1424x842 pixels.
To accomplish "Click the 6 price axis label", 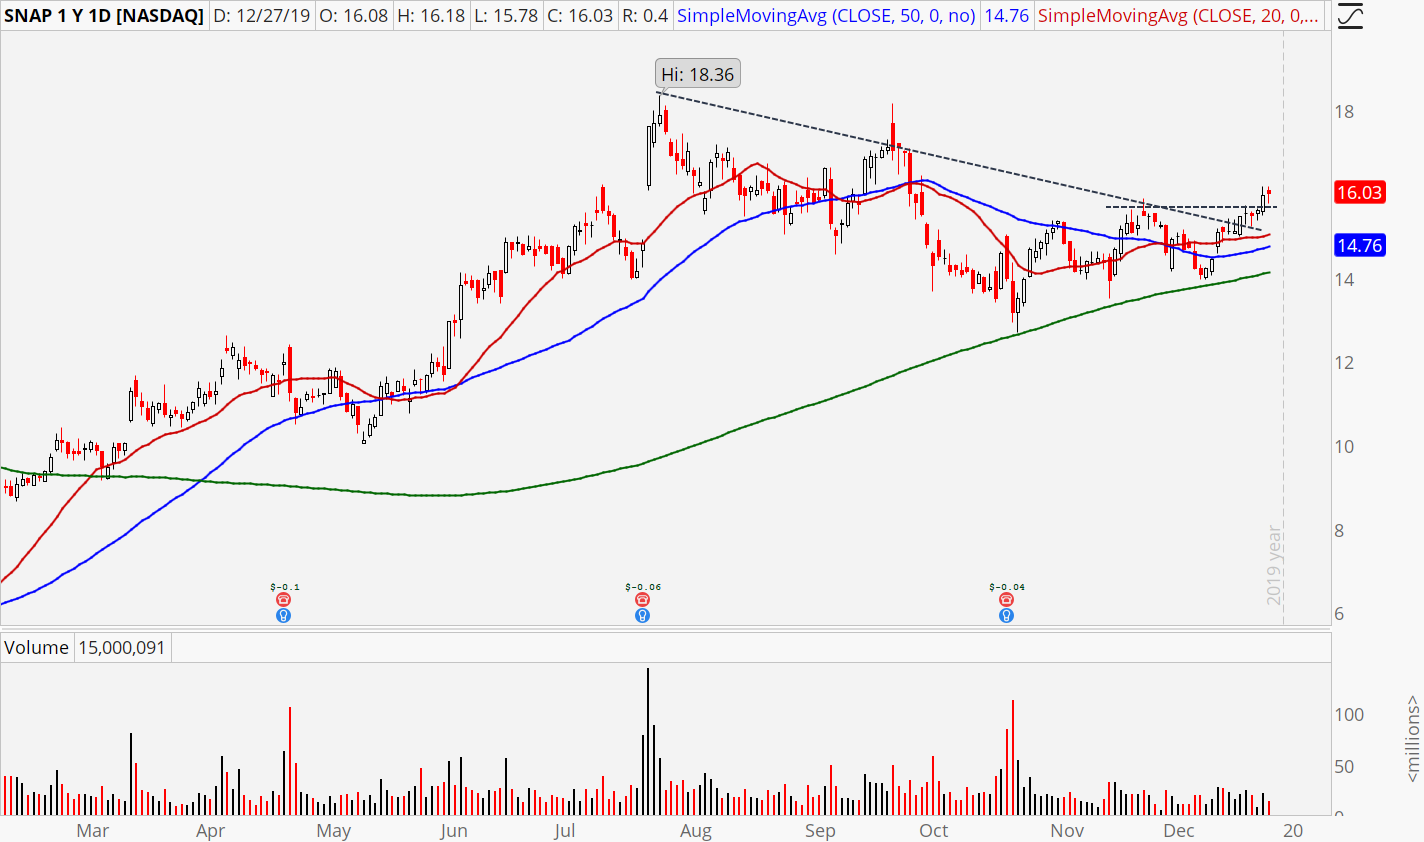I will [x=1339, y=615].
